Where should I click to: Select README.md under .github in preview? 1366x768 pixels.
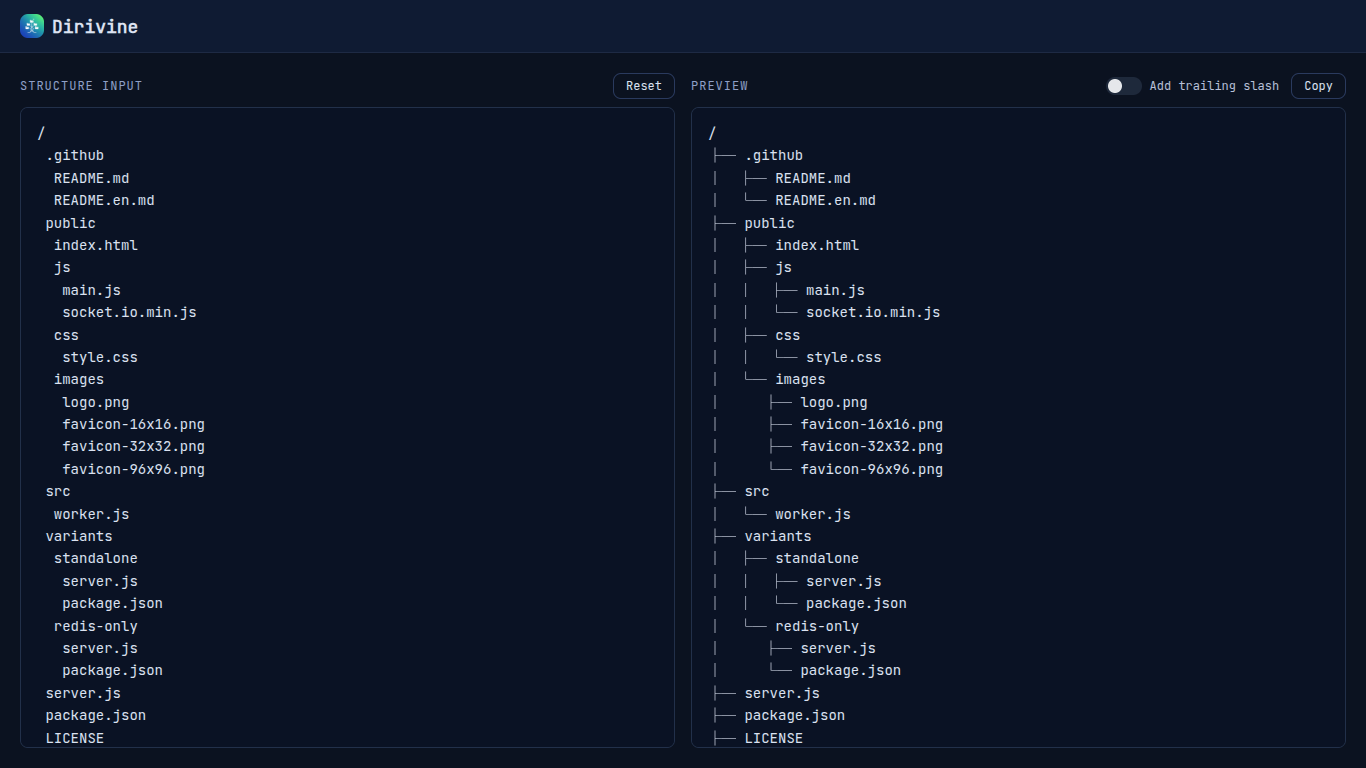tap(813, 178)
